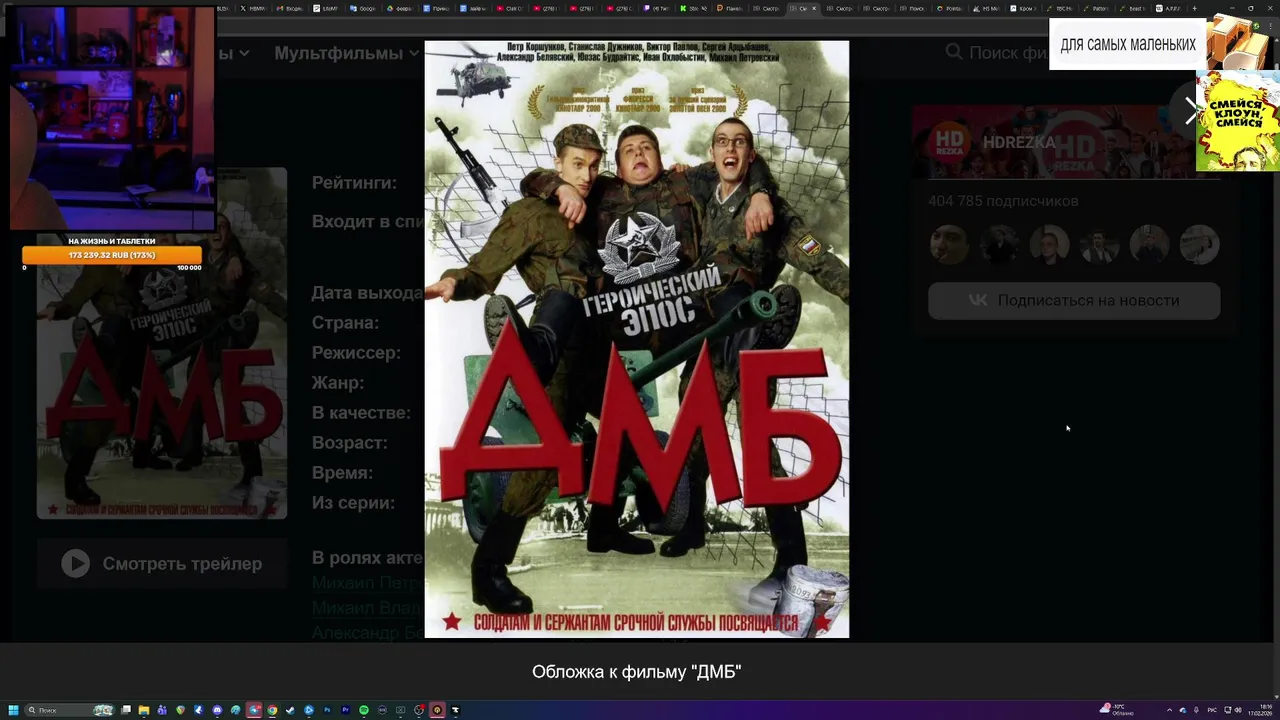The image size is (1280, 720).
Task: Switch to the HS Mir browser tab
Action: click(x=988, y=8)
